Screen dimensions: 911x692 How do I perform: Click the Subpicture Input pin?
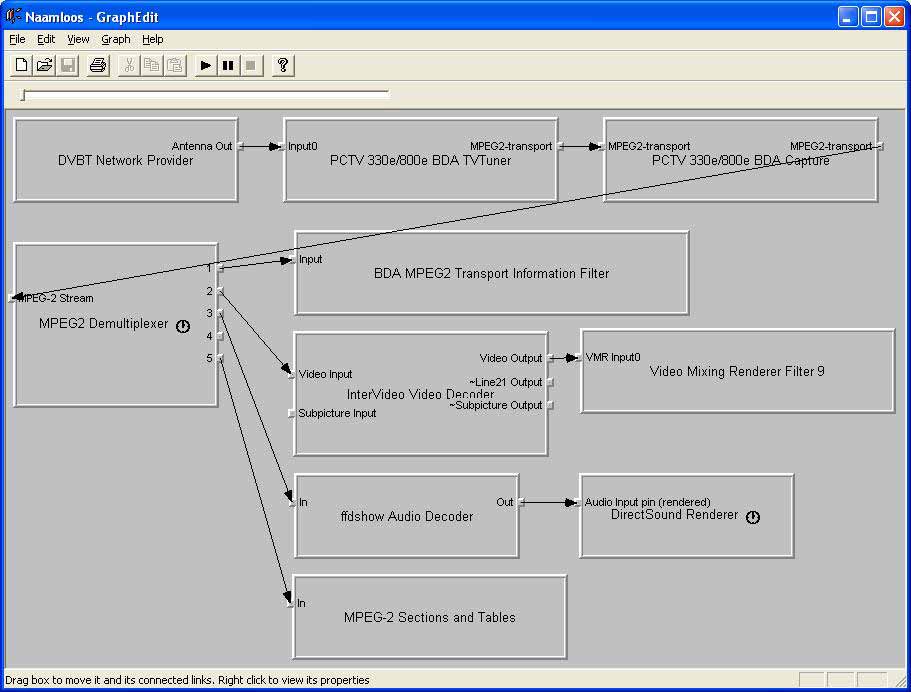[292, 414]
